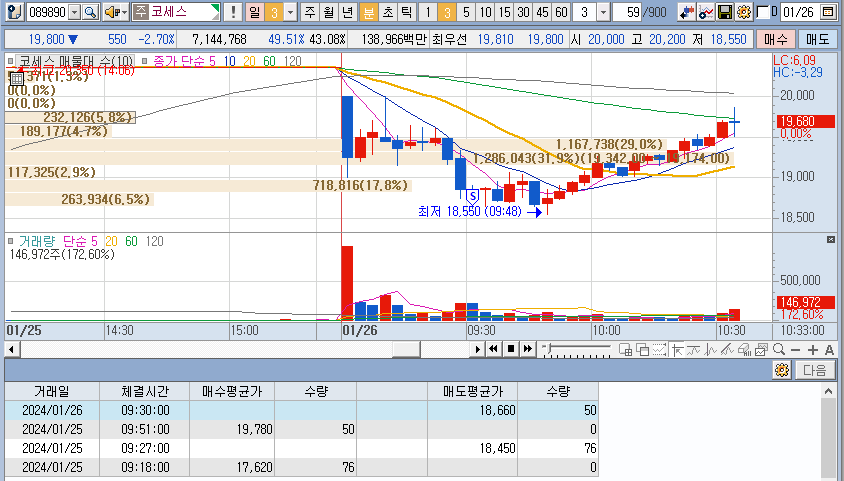The image size is (844, 481).
Task: Click the candlestick compare arrows icon
Action: (686, 12)
